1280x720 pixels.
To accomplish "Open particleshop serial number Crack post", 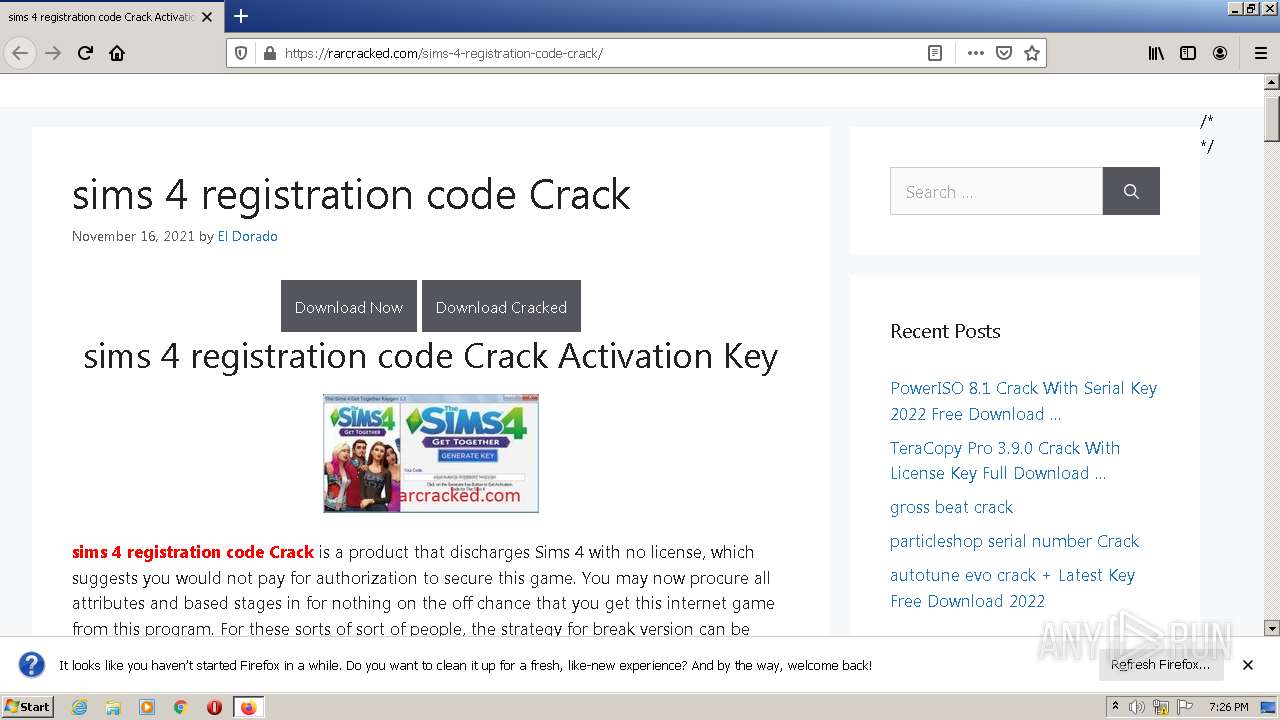I will click(1014, 541).
